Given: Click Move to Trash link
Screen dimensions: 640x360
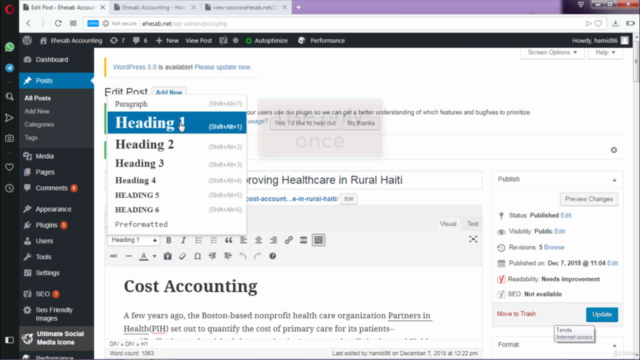Looking at the screenshot, I should point(516,314).
